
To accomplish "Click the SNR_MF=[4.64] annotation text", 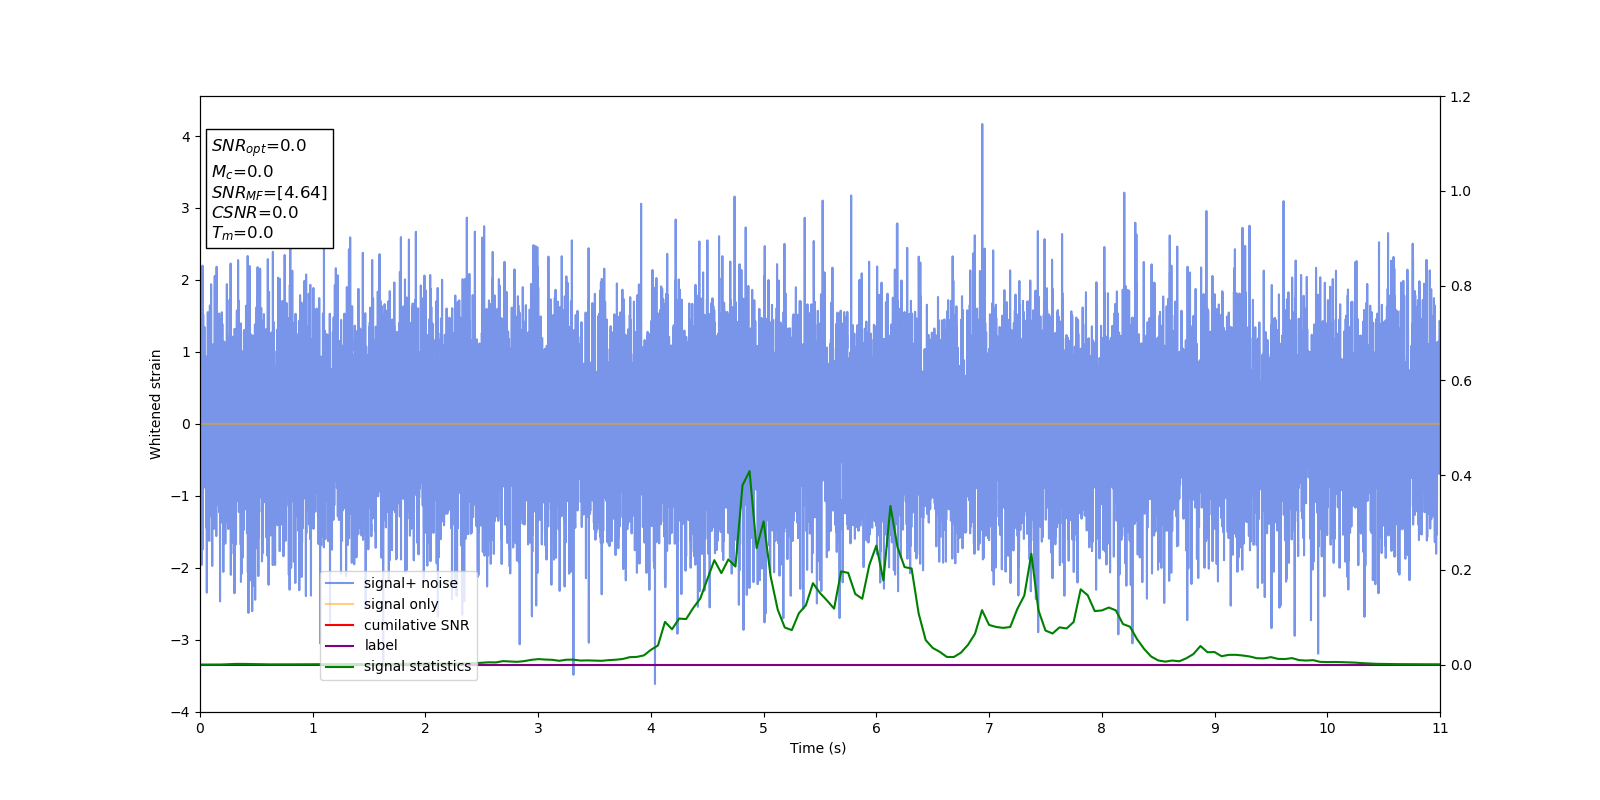I will pos(269,192).
